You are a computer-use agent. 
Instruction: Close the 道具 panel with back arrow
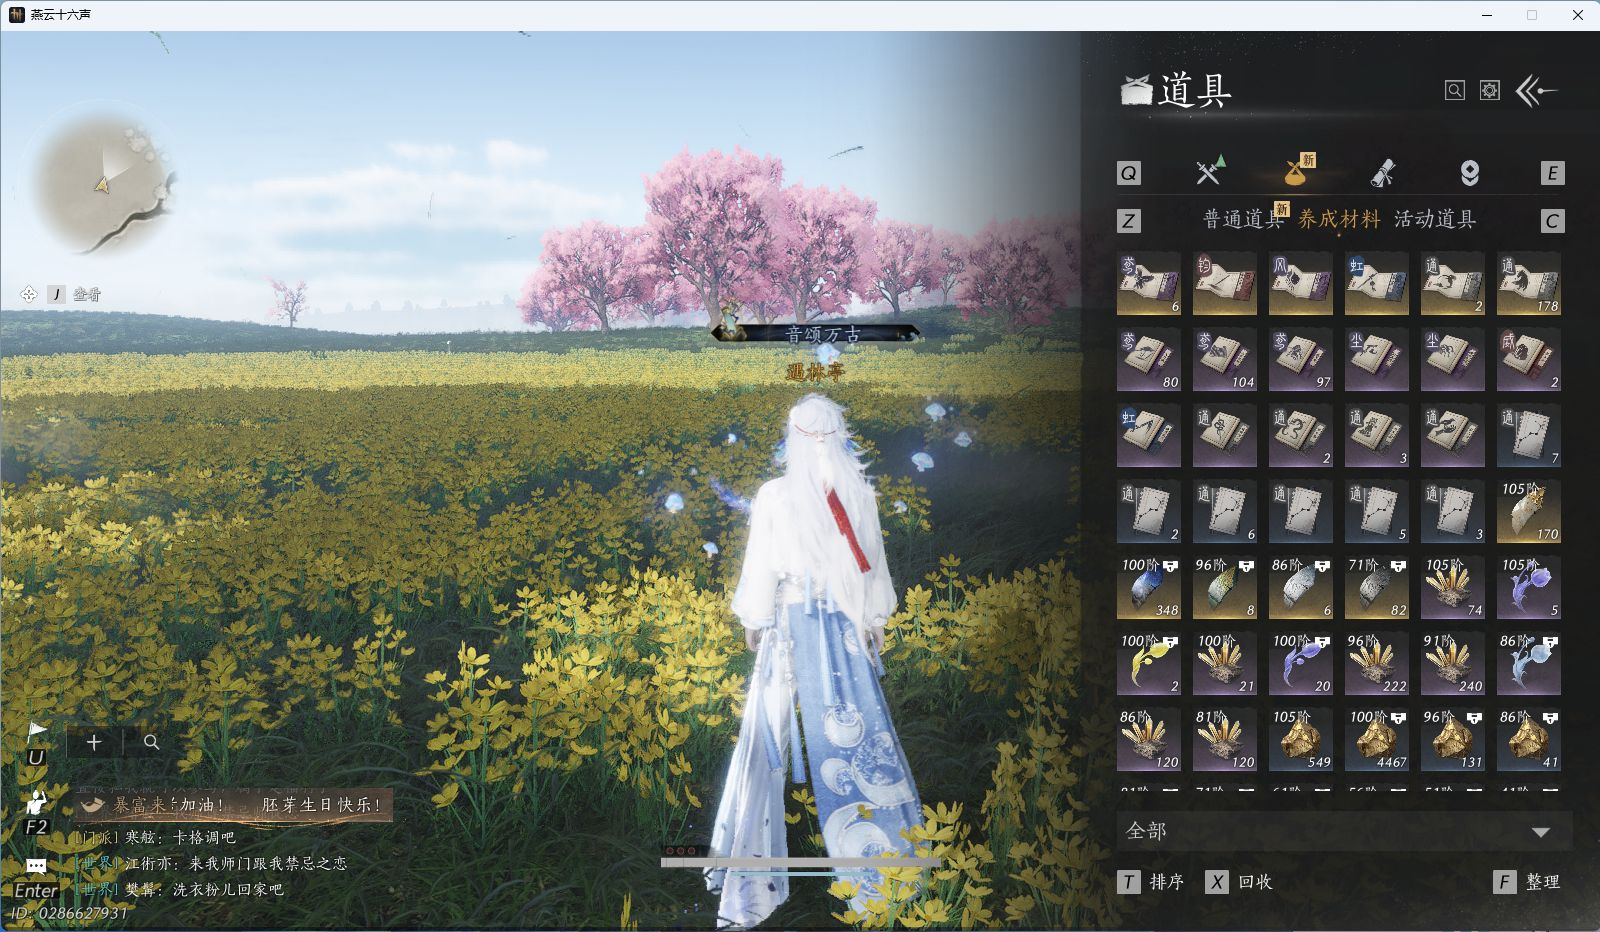pos(1537,91)
